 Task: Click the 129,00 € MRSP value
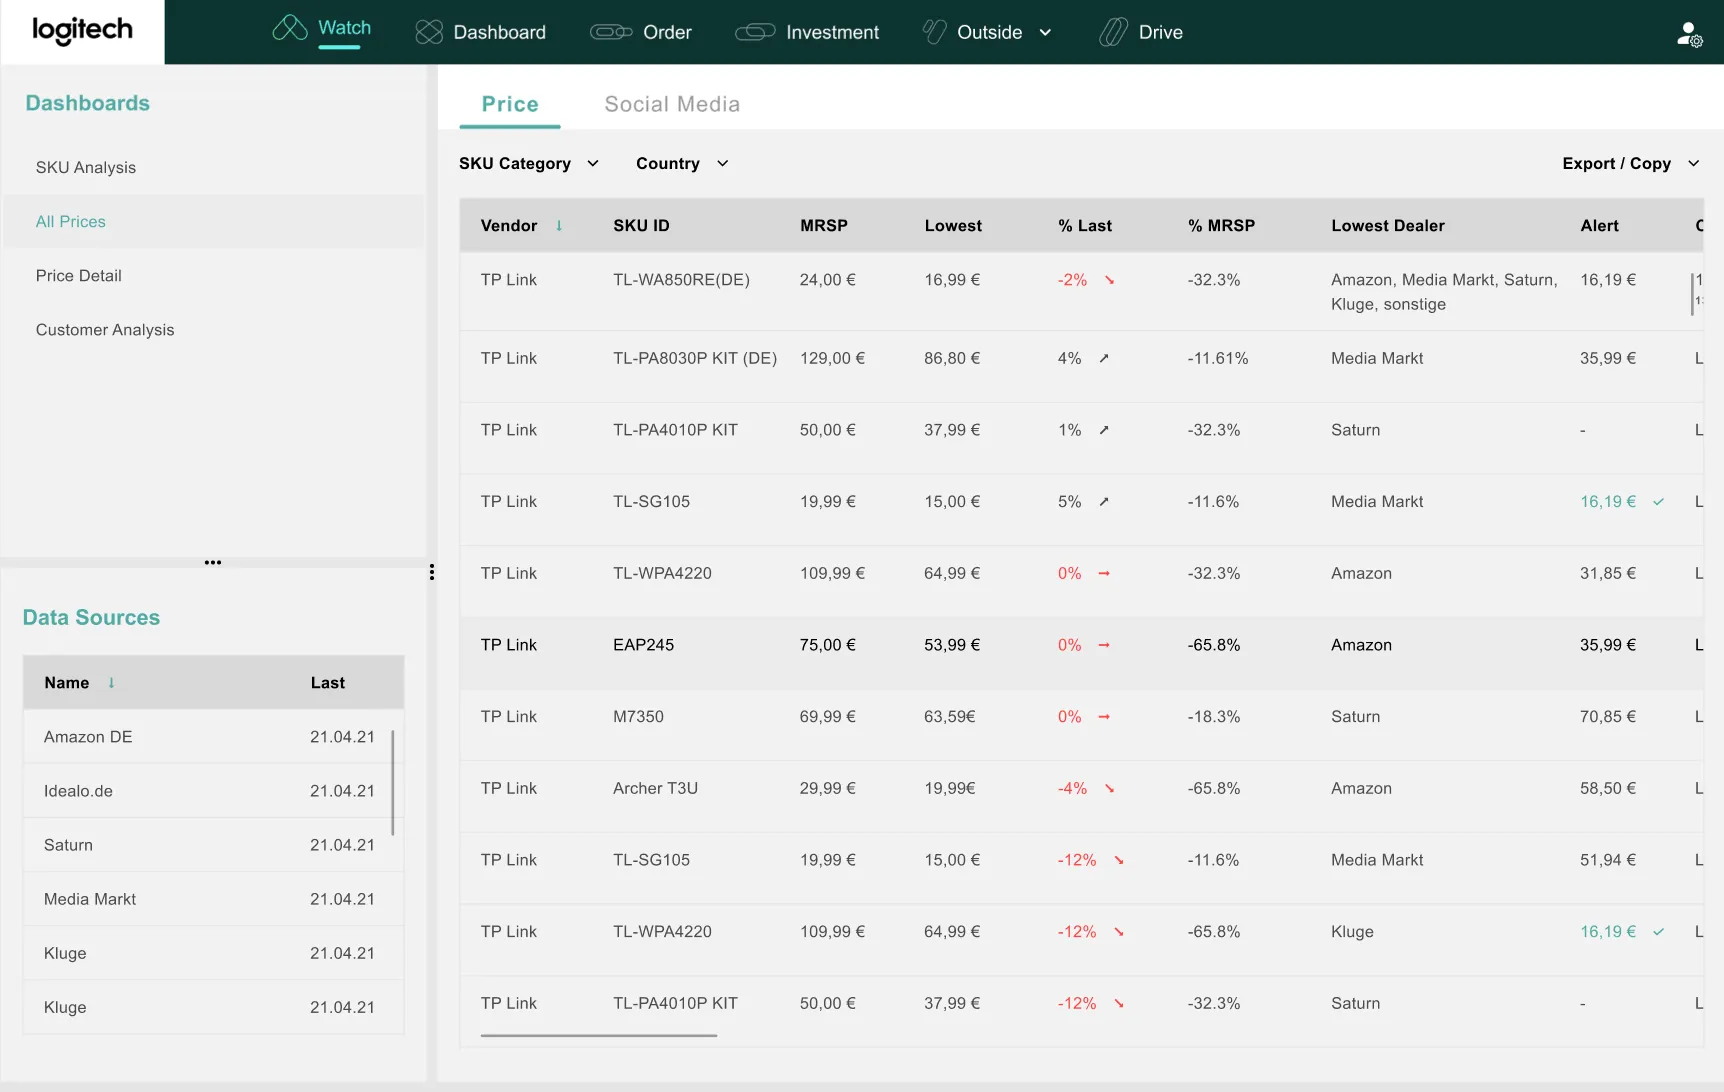[x=832, y=358]
